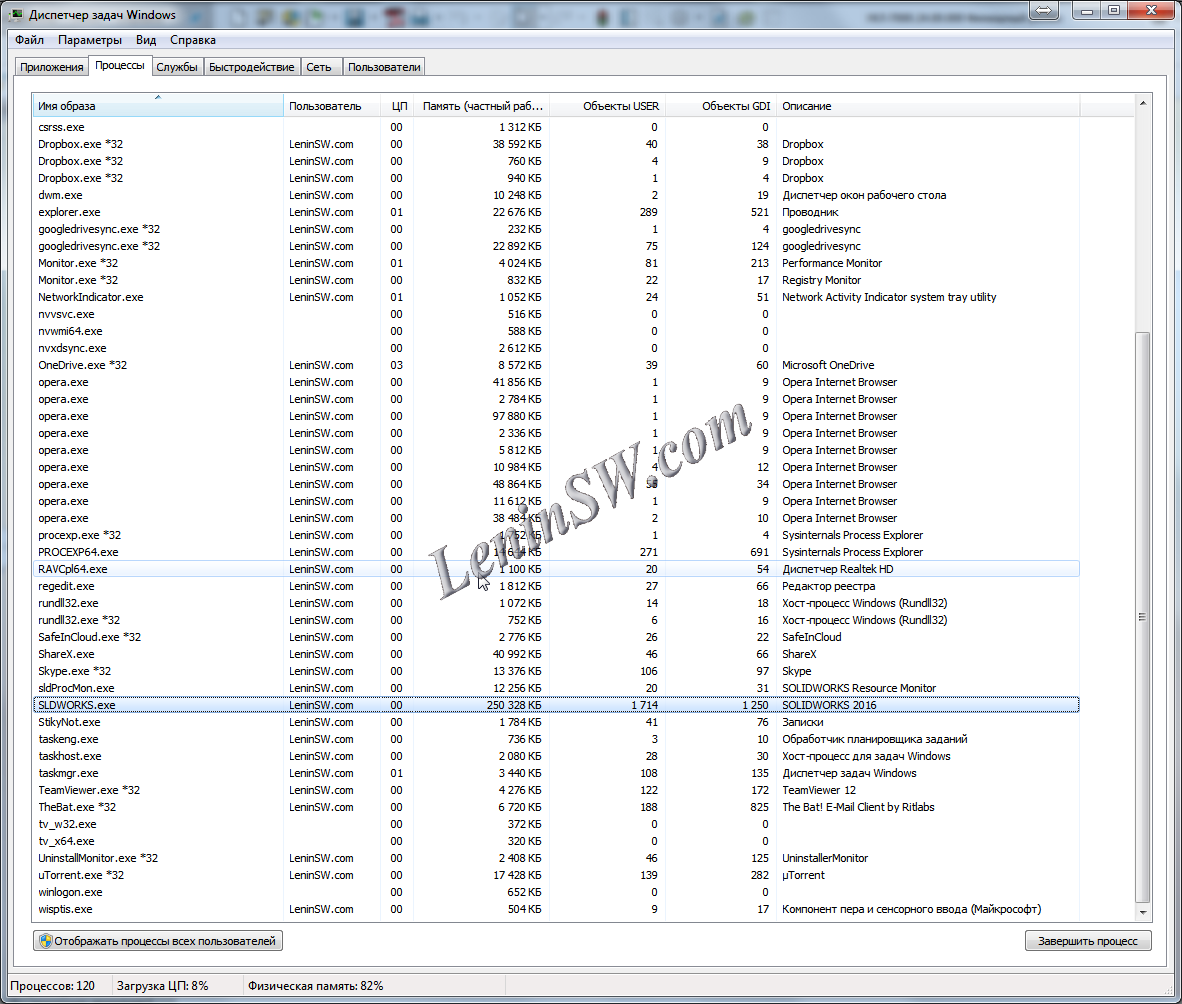The height and width of the screenshot is (1004, 1182).
Task: Switch to the Службы tab
Action: pyautogui.click(x=178, y=65)
